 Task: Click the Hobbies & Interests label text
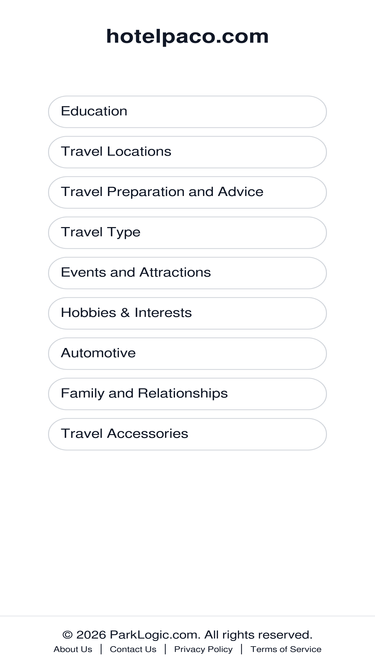(x=126, y=313)
